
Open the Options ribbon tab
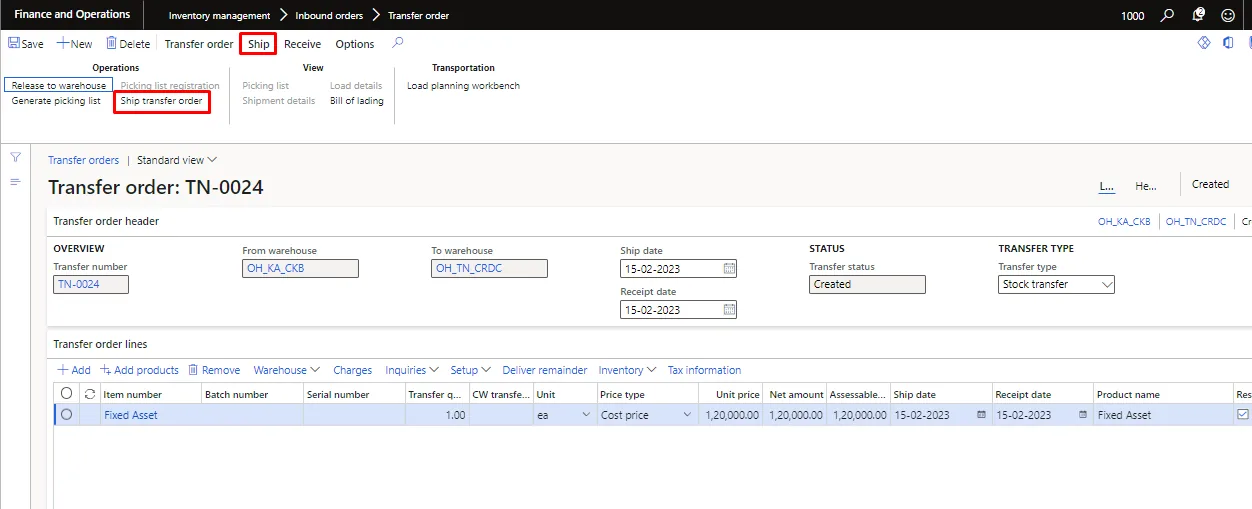[x=355, y=44]
